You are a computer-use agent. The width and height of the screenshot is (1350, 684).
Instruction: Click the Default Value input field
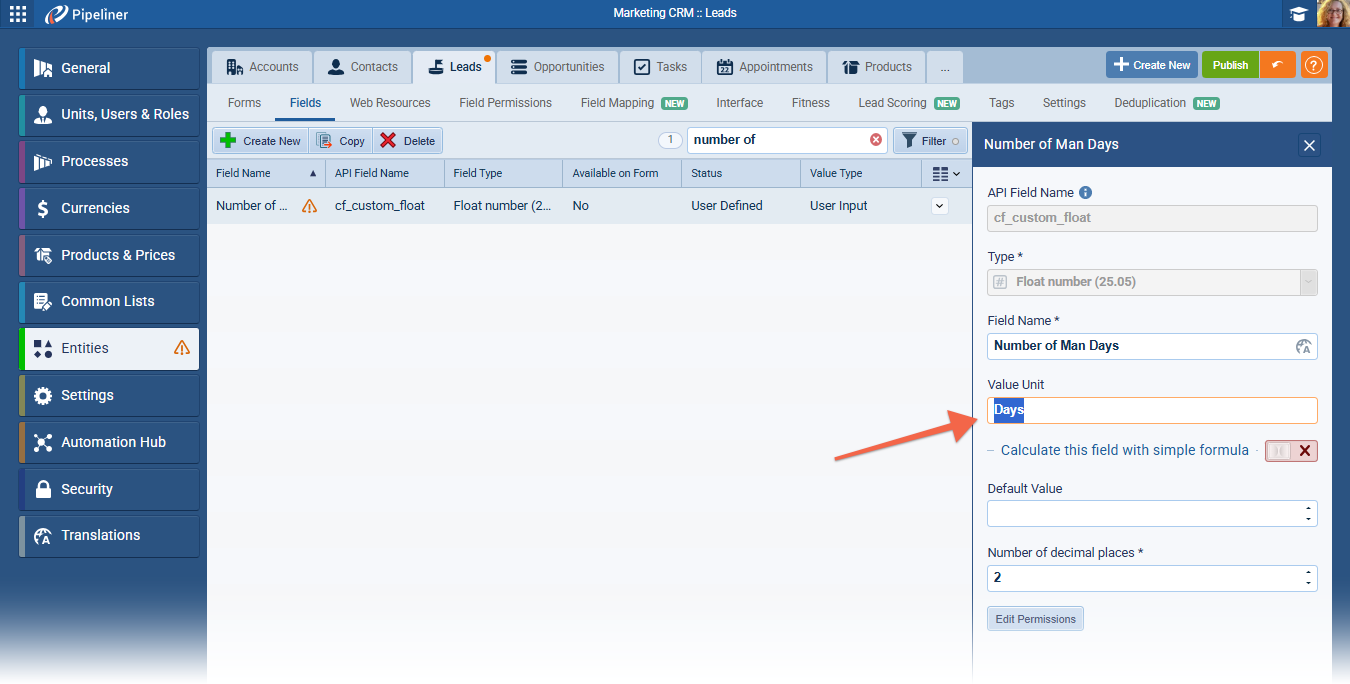(x=1145, y=514)
